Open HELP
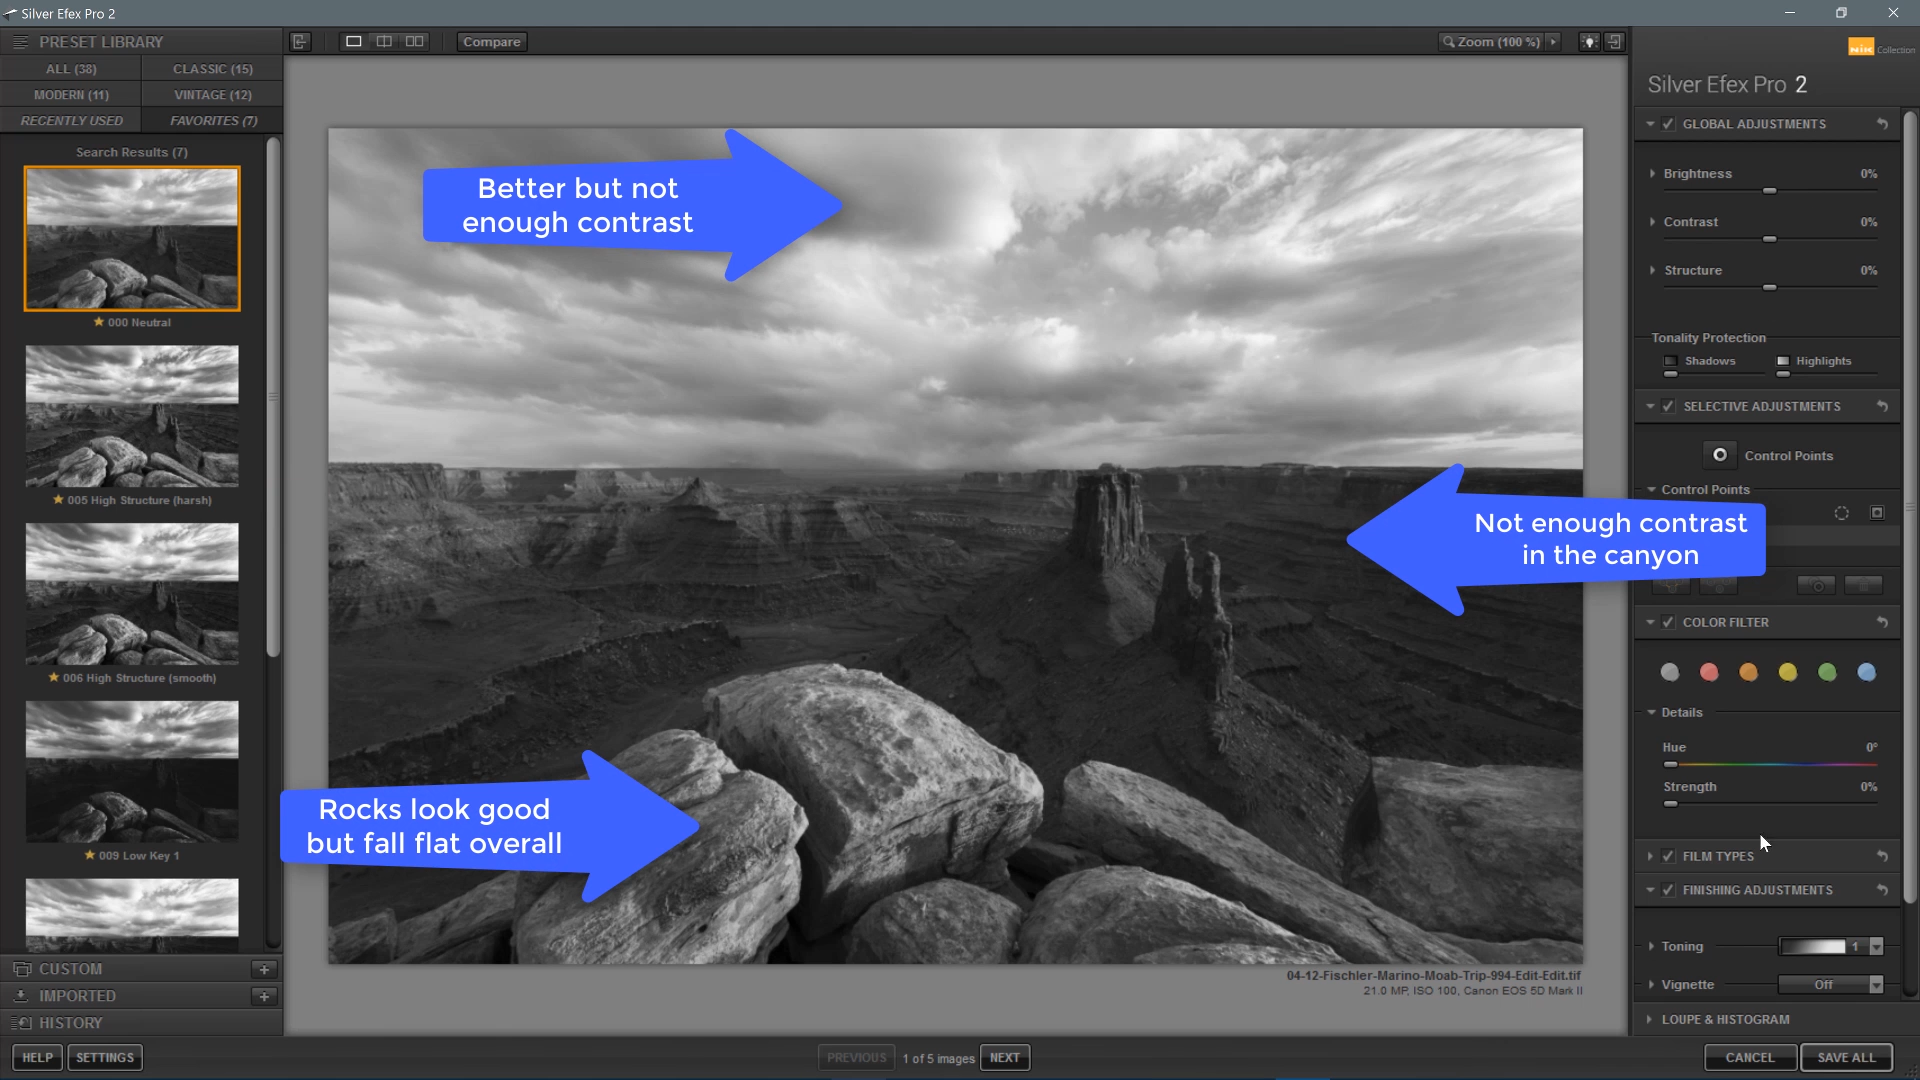1920x1080 pixels. point(38,1057)
